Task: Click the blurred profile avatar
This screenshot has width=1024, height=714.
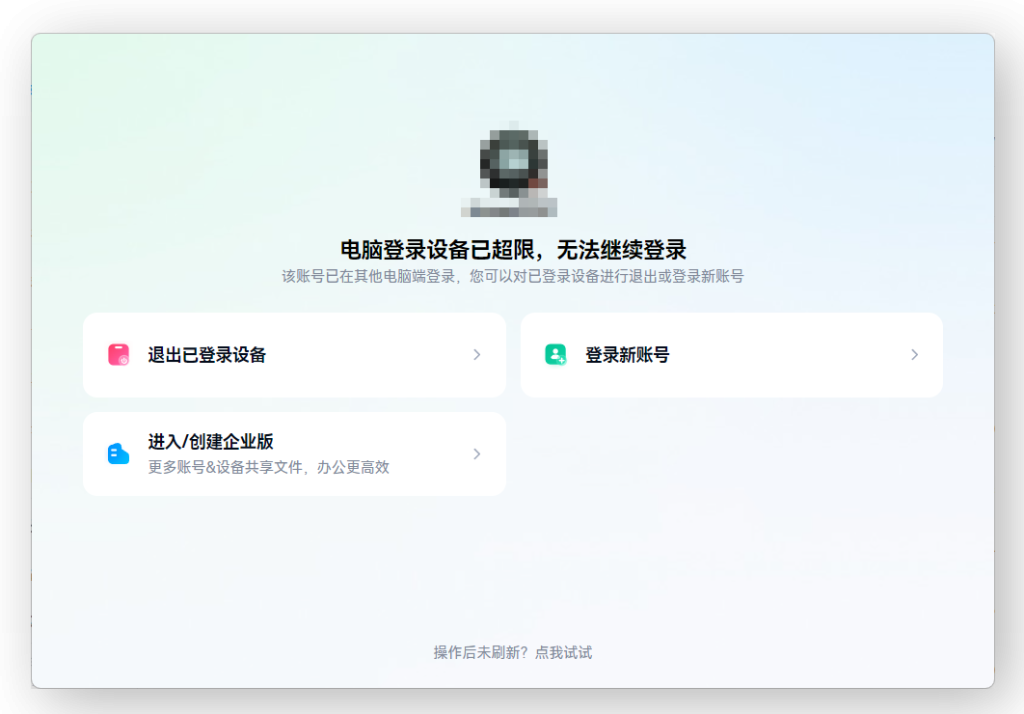Action: tap(513, 159)
